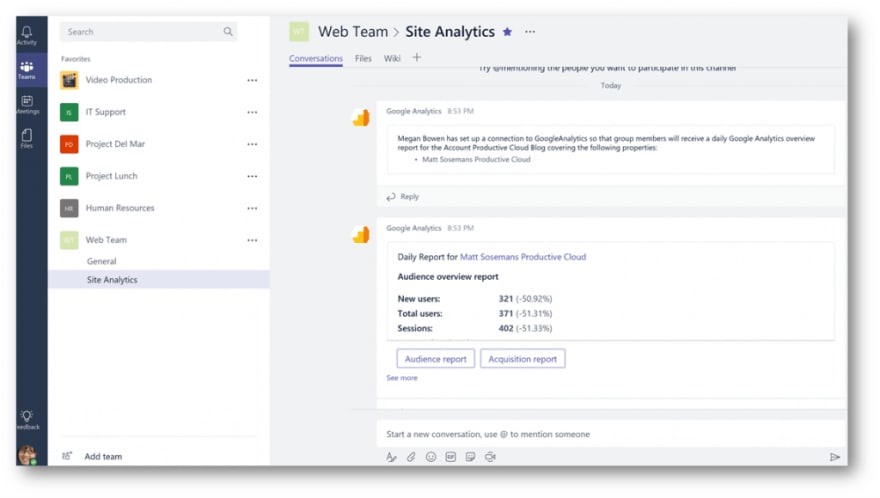Click the Project Del Mar red avatar
Image resolution: width=880 pixels, height=498 pixels.
coord(69,144)
